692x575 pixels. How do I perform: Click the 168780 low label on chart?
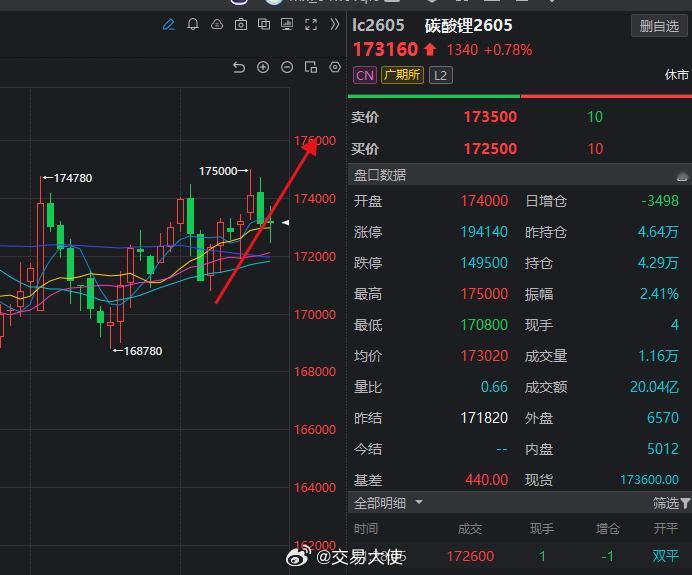(x=143, y=351)
